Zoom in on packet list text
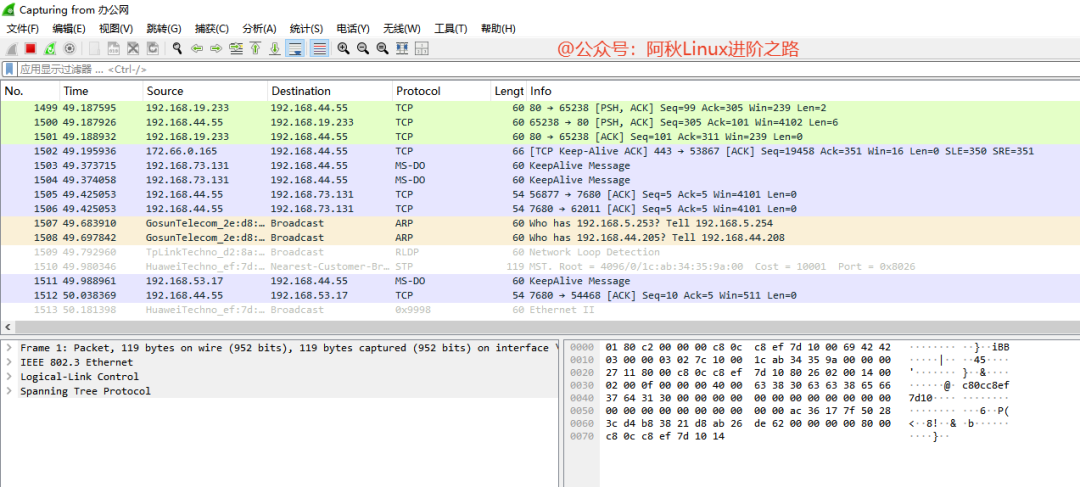This screenshot has width=1080, height=487. (343, 48)
